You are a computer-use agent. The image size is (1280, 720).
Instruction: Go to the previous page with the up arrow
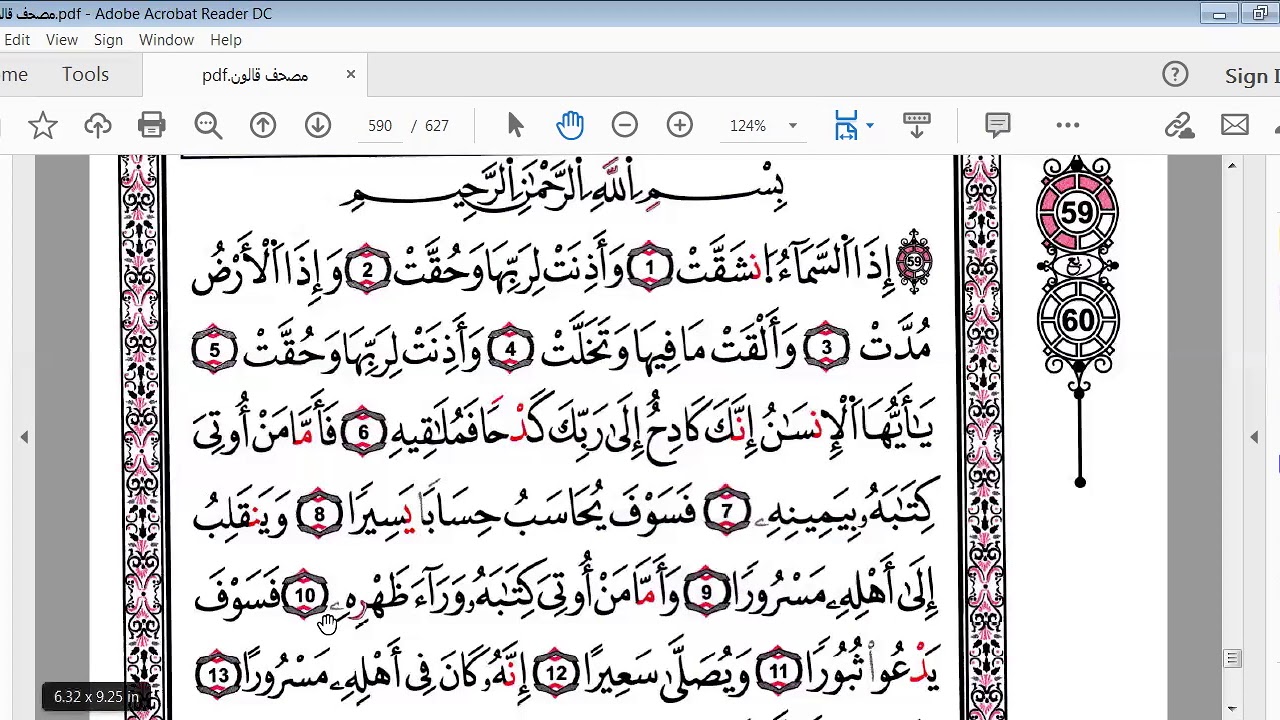(263, 125)
